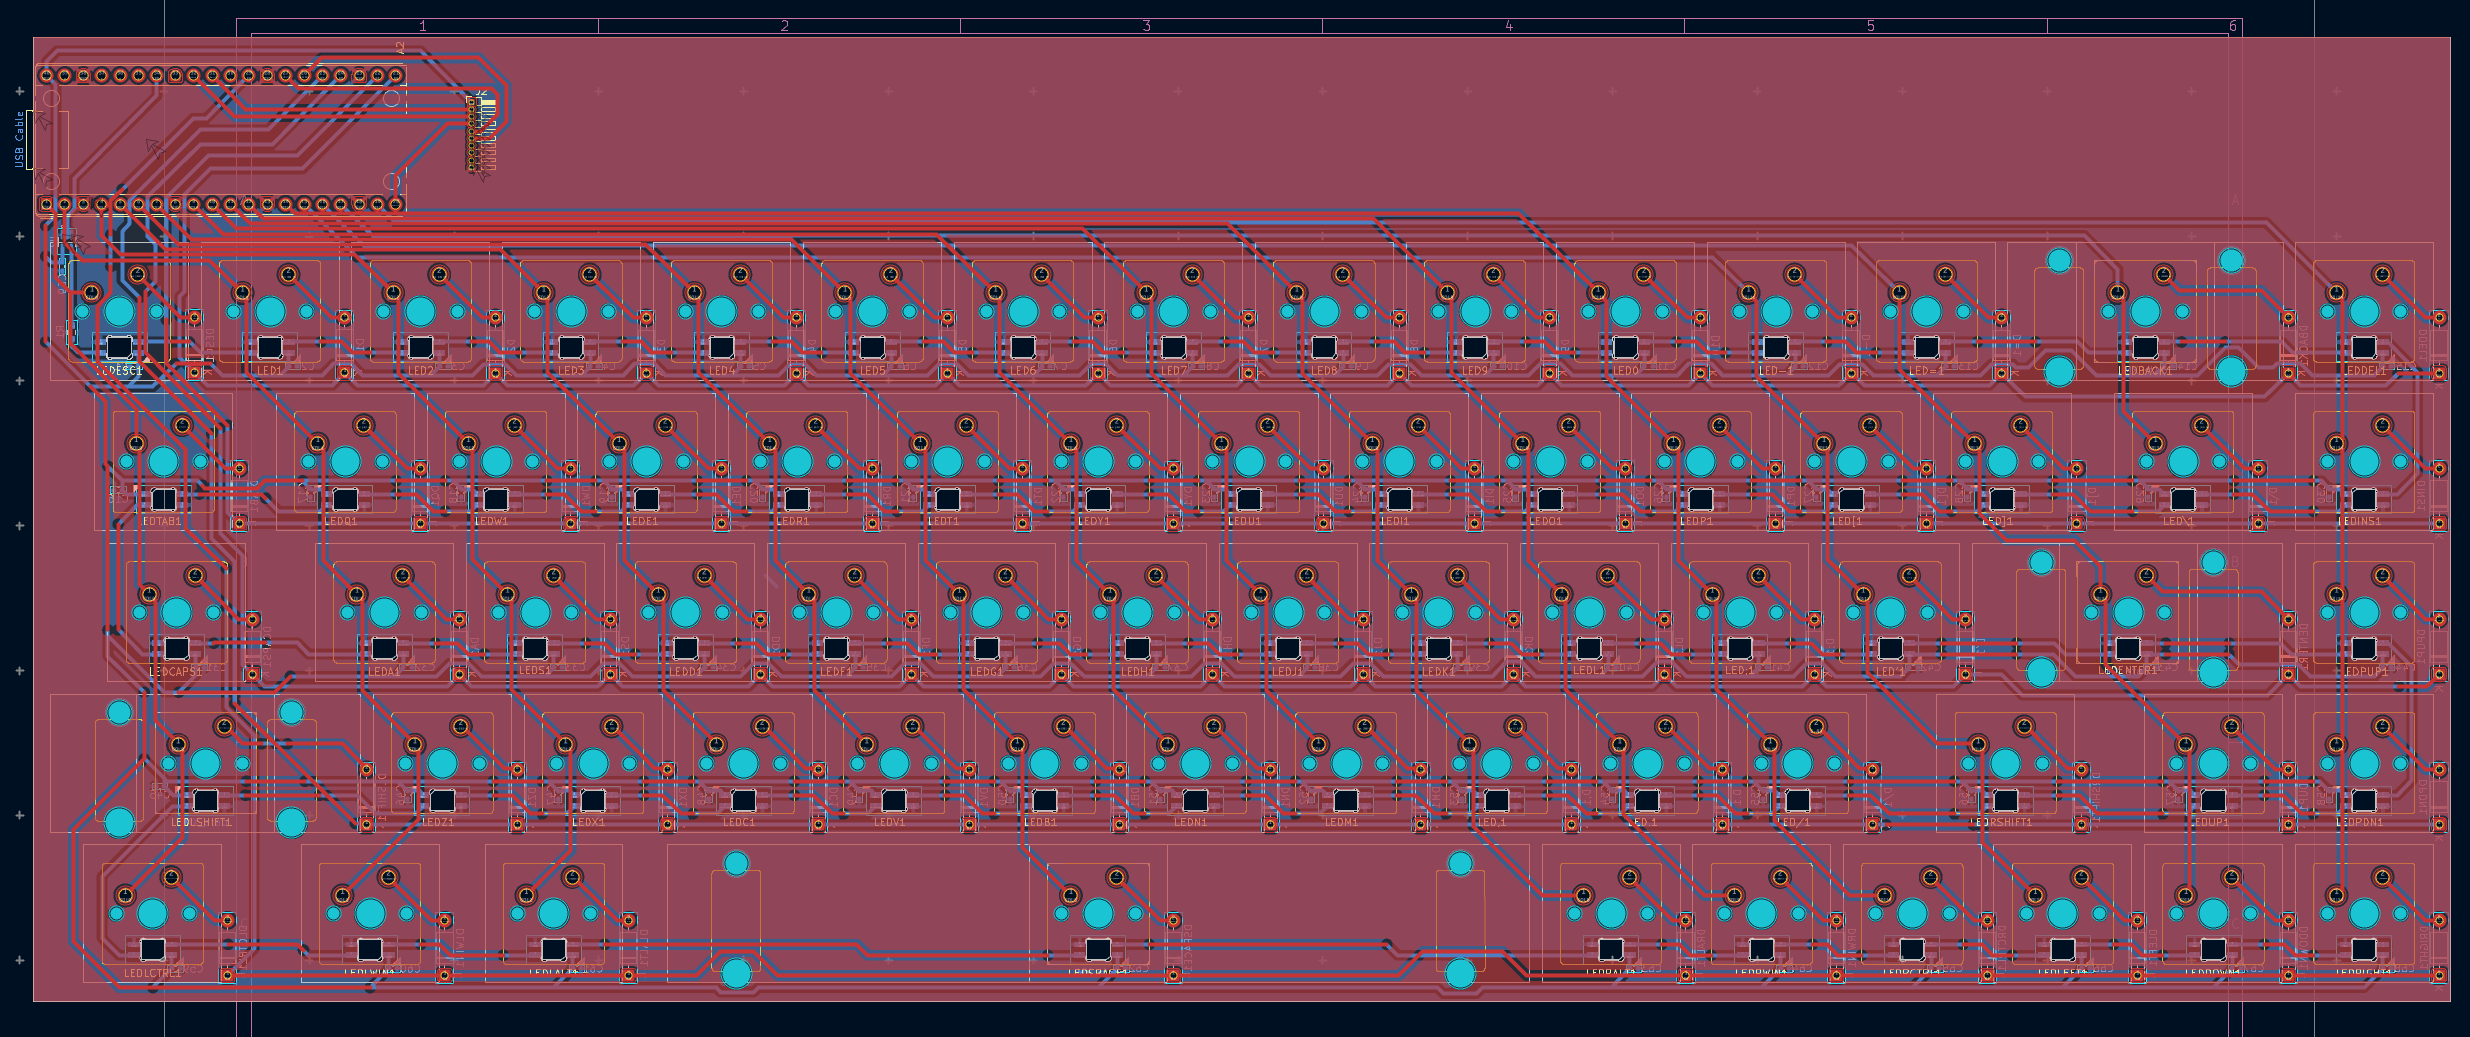
Task: Click the LEDPUP1 label
Action: pyautogui.click(x=2364, y=672)
